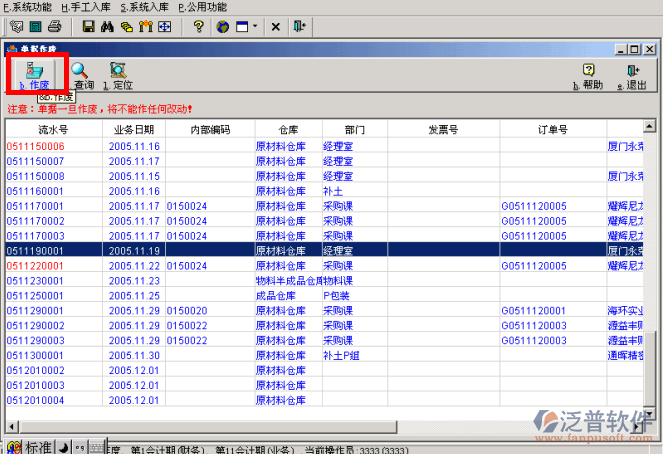This screenshot has height=454, width=663.
Task: Select the row with serial 0511220001
Action: point(35,266)
